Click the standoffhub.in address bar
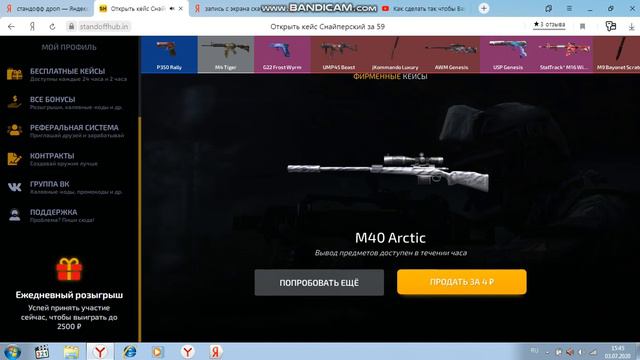 coord(104,27)
